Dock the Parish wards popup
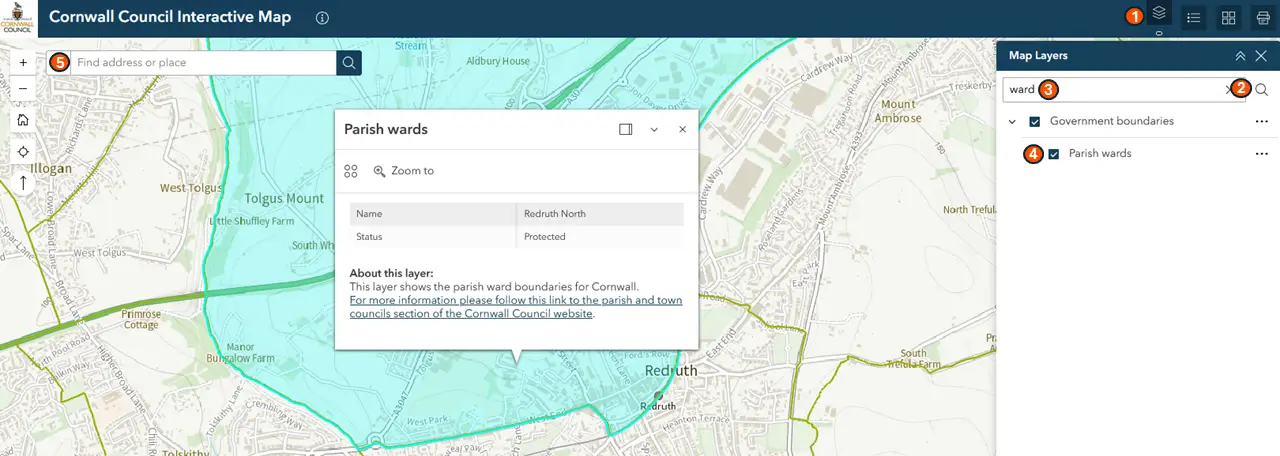Image resolution: width=1280 pixels, height=456 pixels. (x=625, y=129)
